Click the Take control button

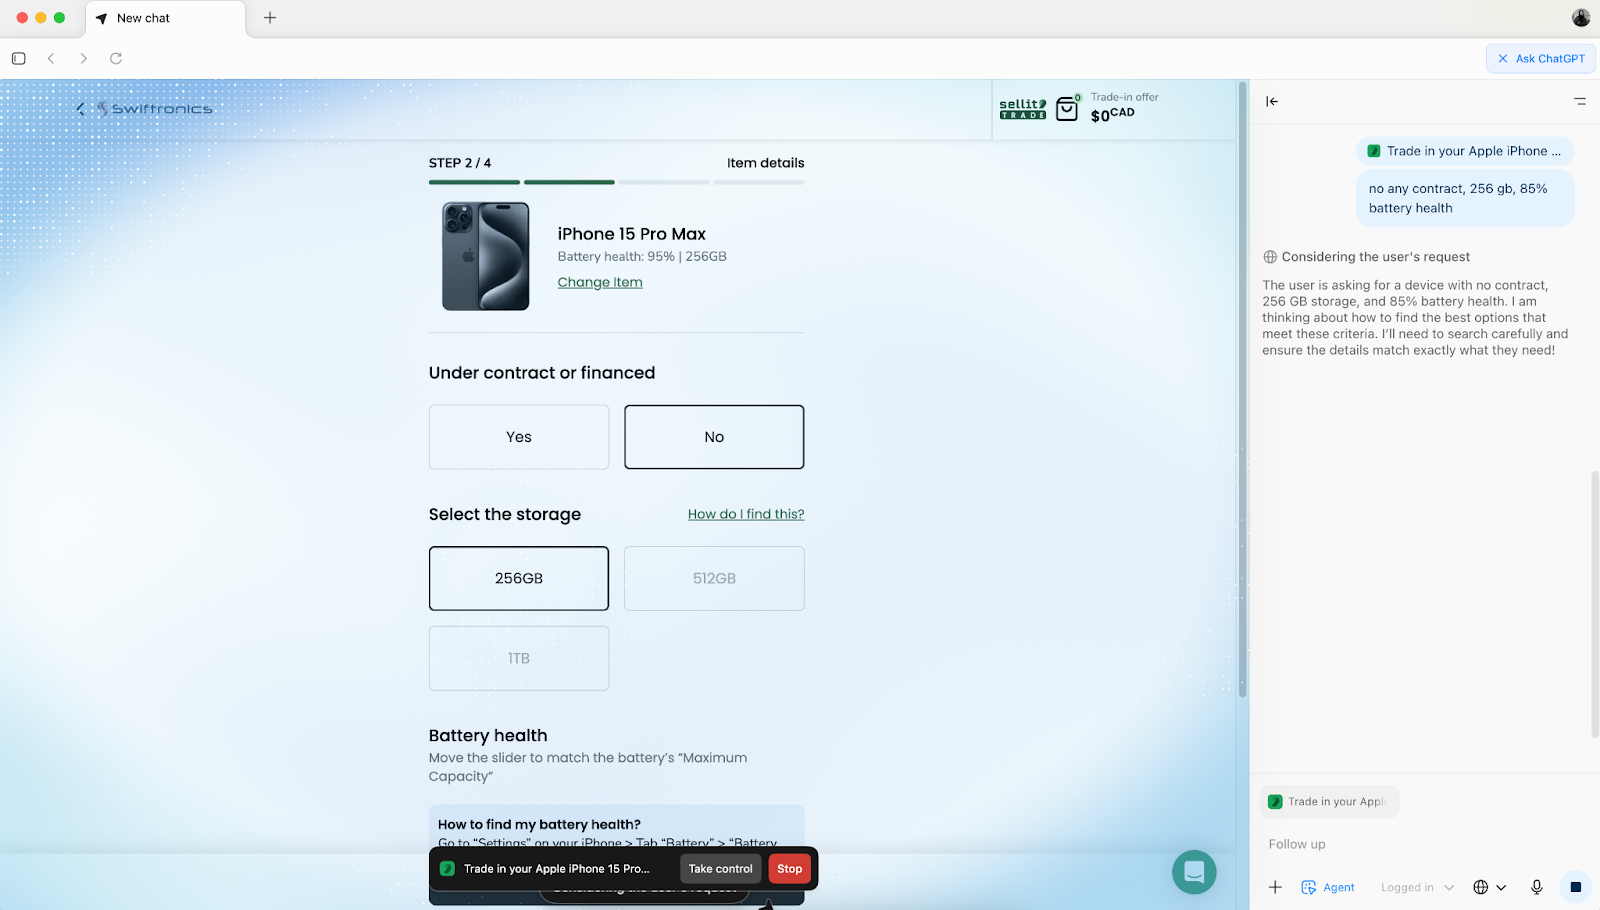[x=721, y=869]
